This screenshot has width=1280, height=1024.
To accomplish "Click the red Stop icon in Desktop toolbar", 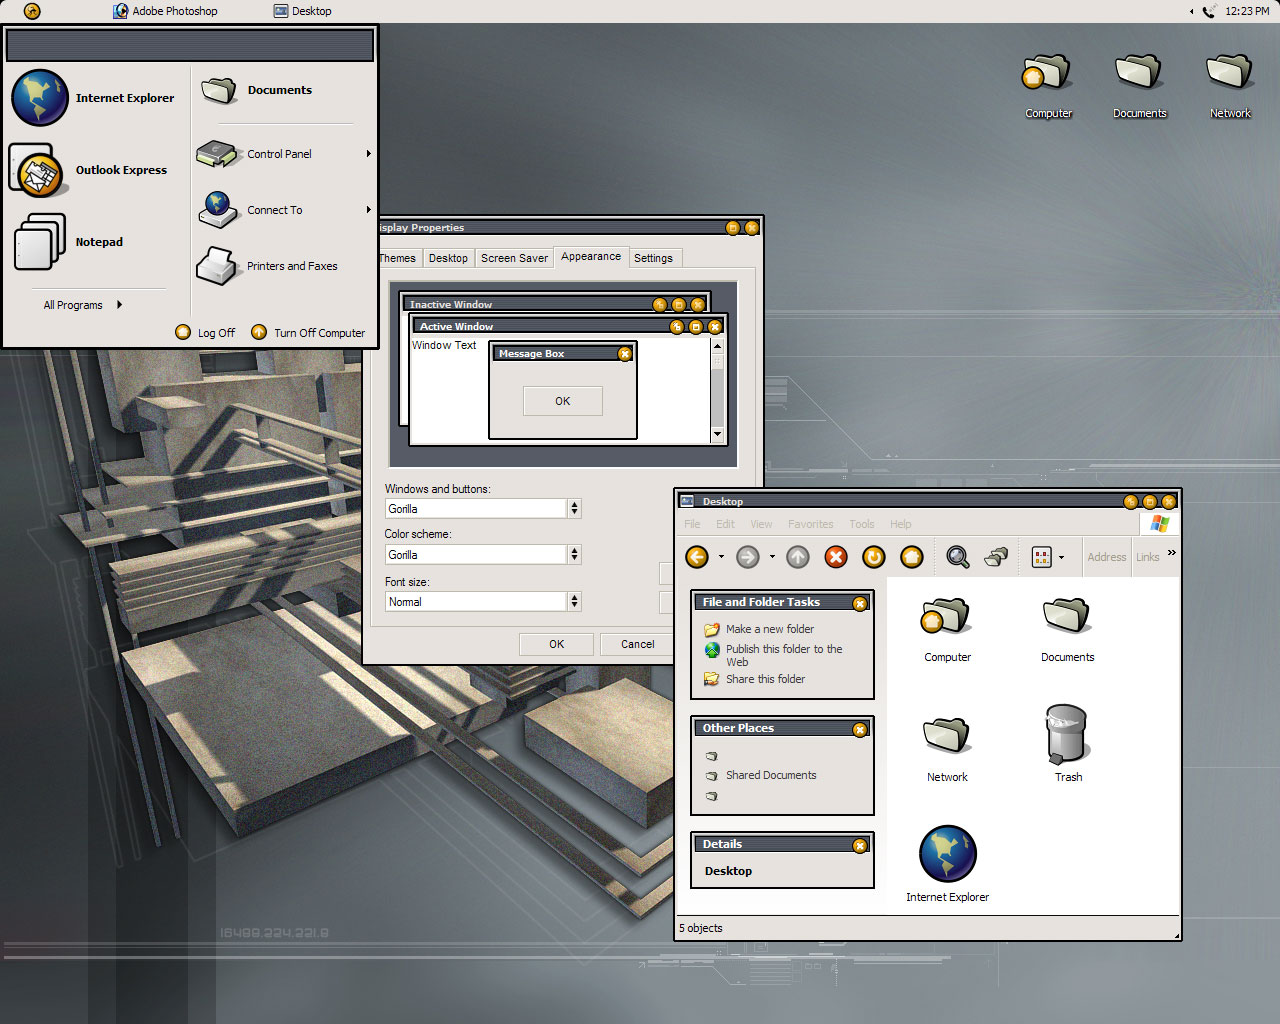I will click(836, 557).
